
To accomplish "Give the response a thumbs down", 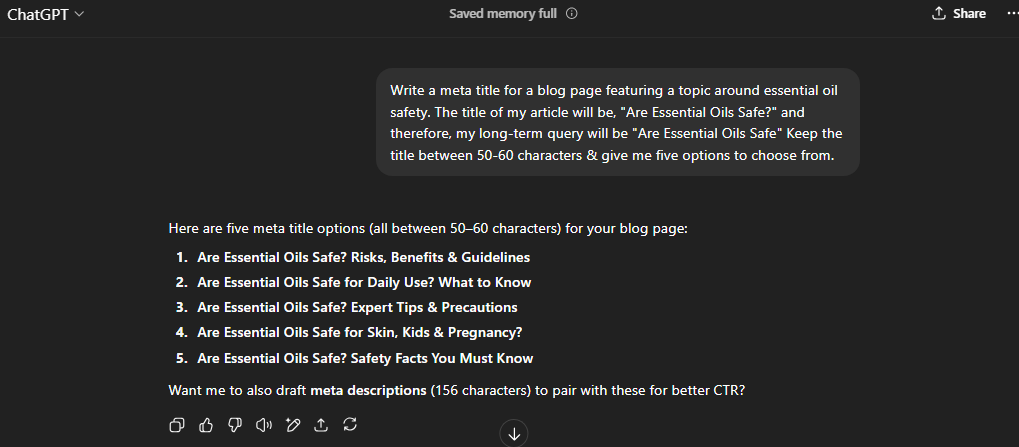I will tap(235, 425).
